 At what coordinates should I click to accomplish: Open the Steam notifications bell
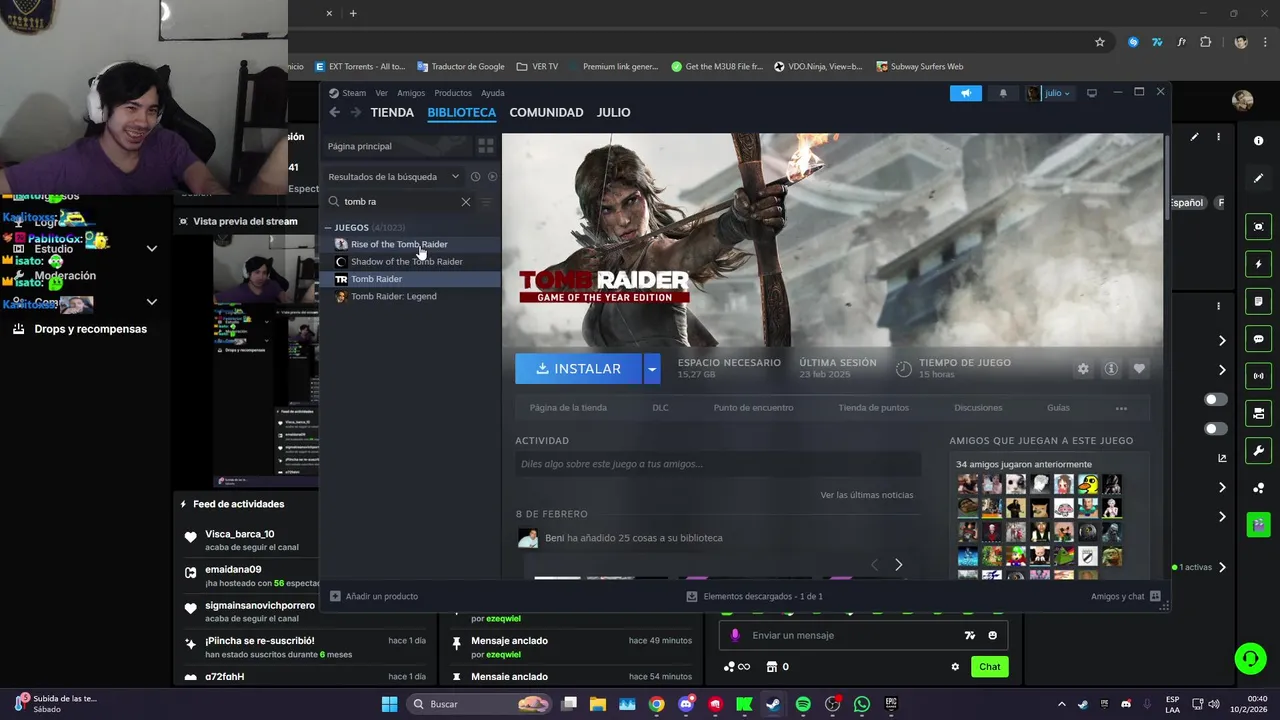(x=1003, y=93)
